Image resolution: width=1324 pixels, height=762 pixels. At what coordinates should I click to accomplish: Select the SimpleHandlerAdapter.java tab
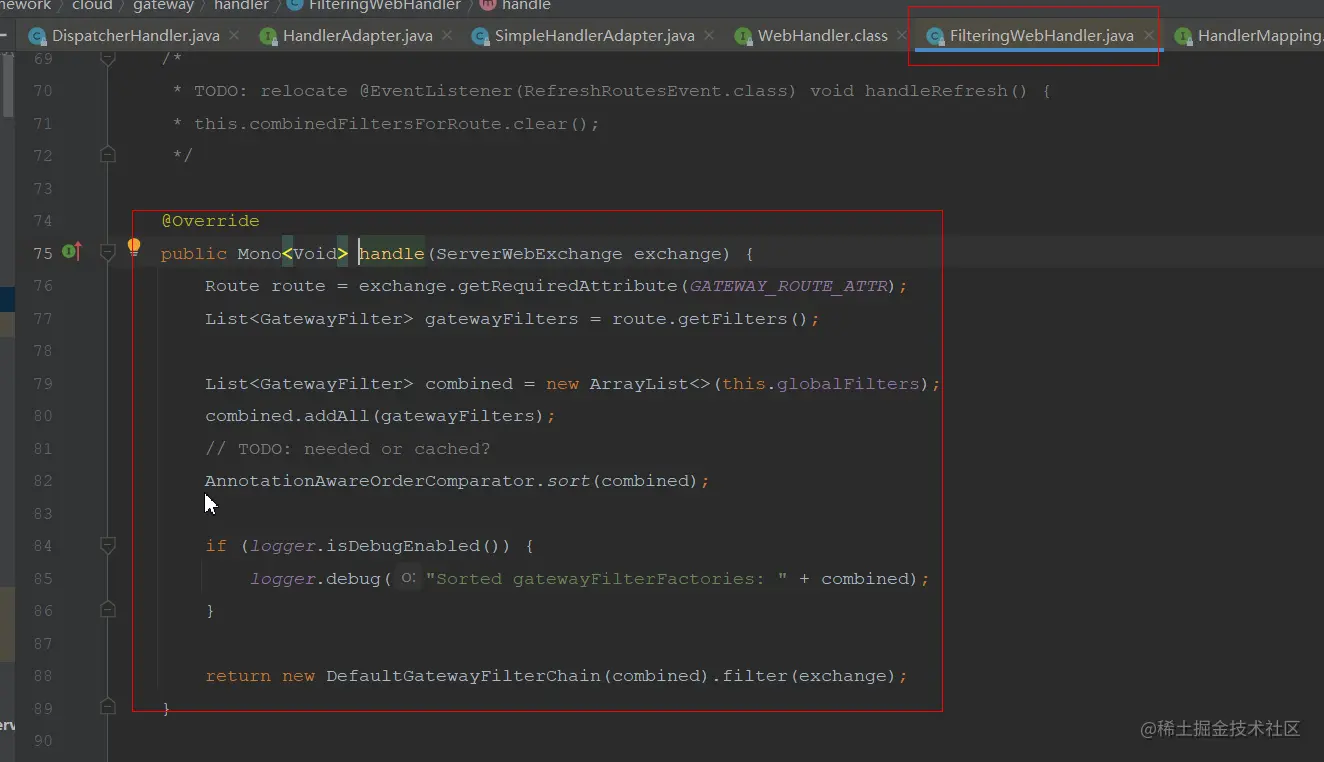(x=594, y=36)
